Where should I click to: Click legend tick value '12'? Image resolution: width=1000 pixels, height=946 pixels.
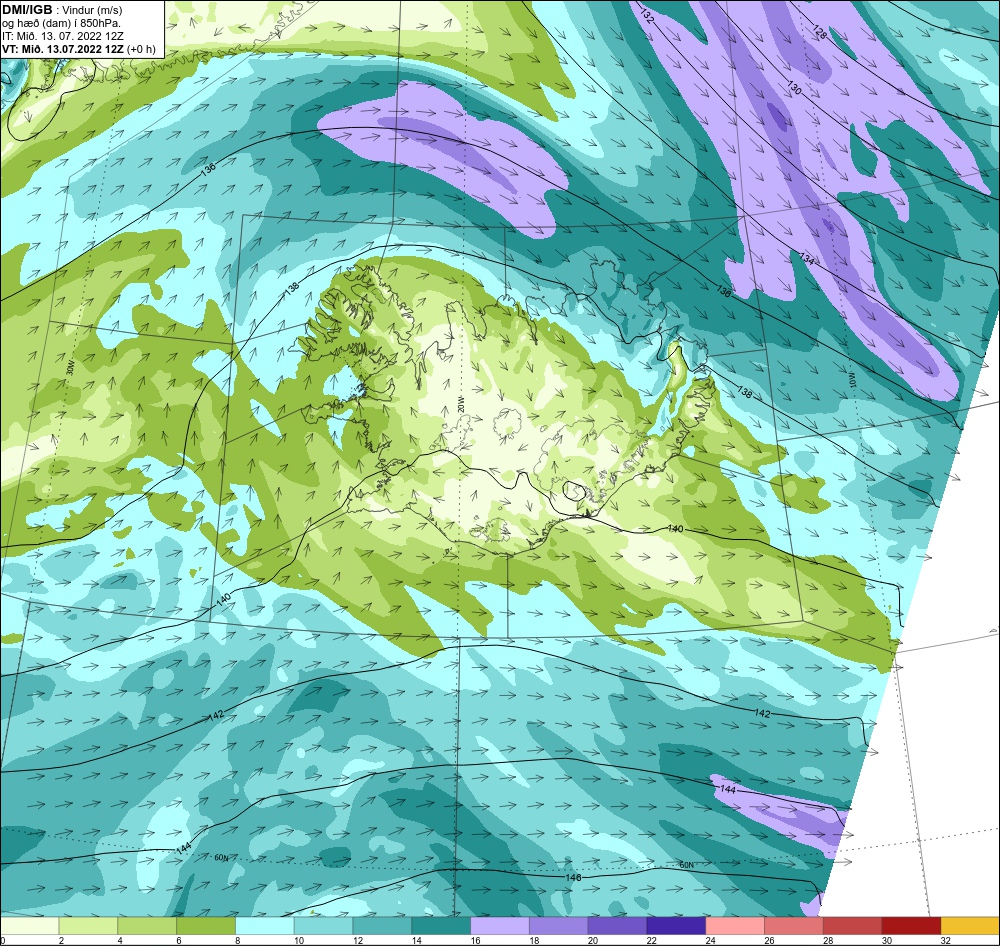point(358,940)
